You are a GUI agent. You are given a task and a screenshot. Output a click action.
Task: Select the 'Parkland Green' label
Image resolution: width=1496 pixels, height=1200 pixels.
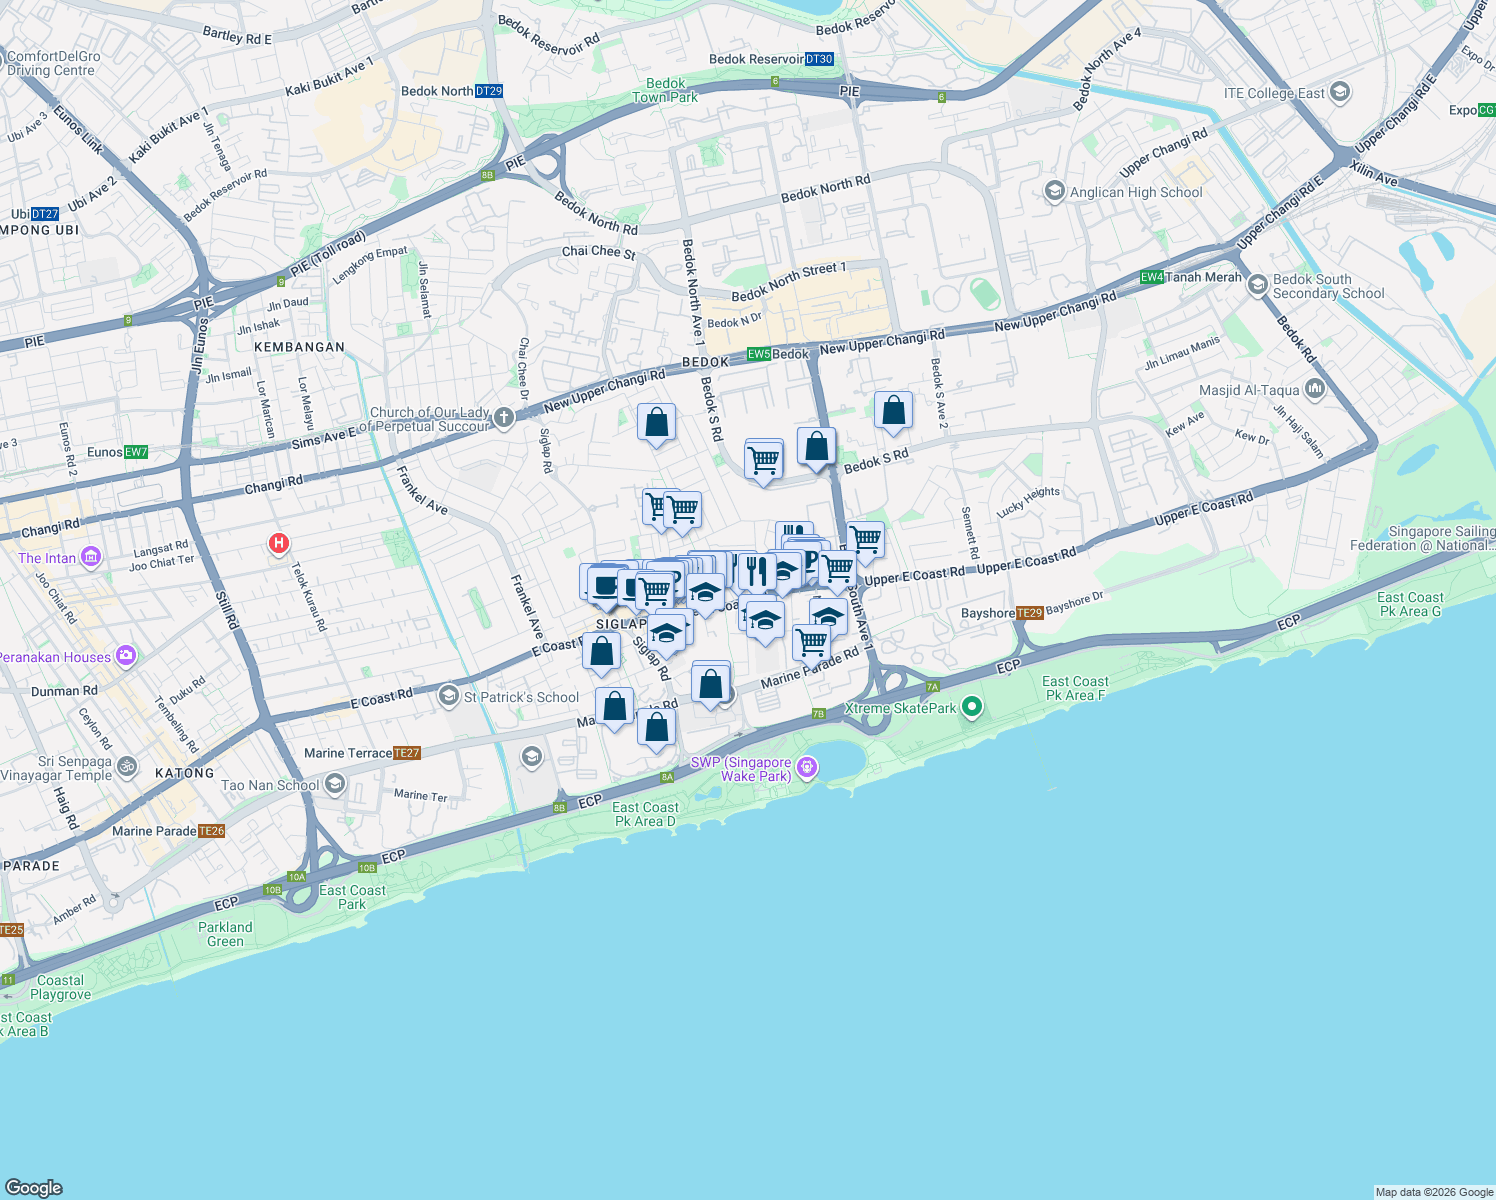pos(225,934)
